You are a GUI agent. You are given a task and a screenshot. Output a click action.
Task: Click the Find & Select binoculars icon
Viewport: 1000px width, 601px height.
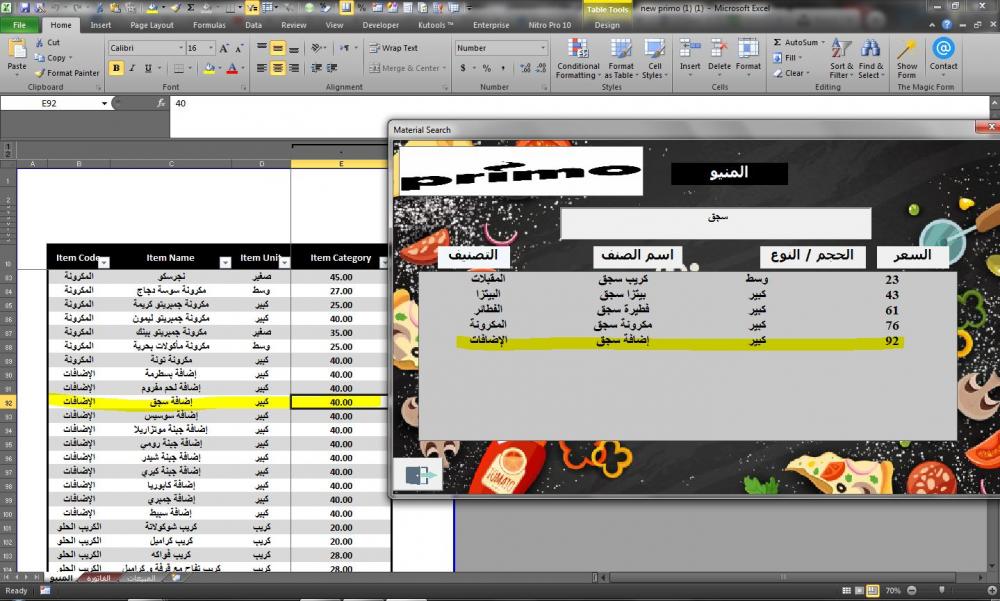pyautogui.click(x=870, y=49)
